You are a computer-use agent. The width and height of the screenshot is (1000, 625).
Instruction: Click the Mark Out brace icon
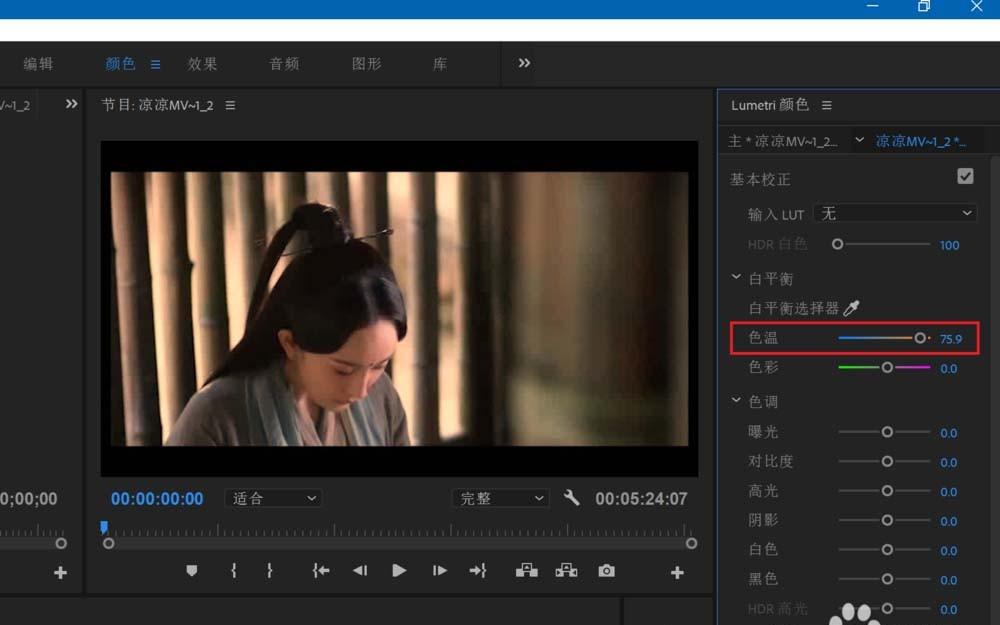click(x=268, y=570)
